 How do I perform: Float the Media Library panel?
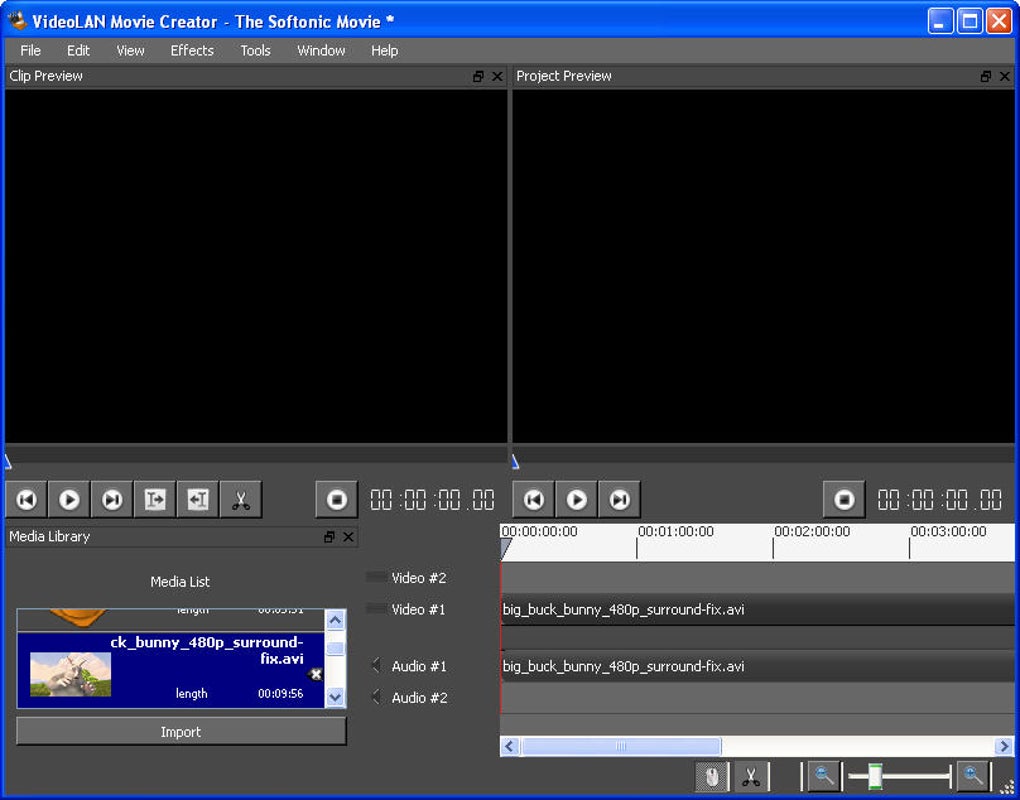pyautogui.click(x=330, y=537)
